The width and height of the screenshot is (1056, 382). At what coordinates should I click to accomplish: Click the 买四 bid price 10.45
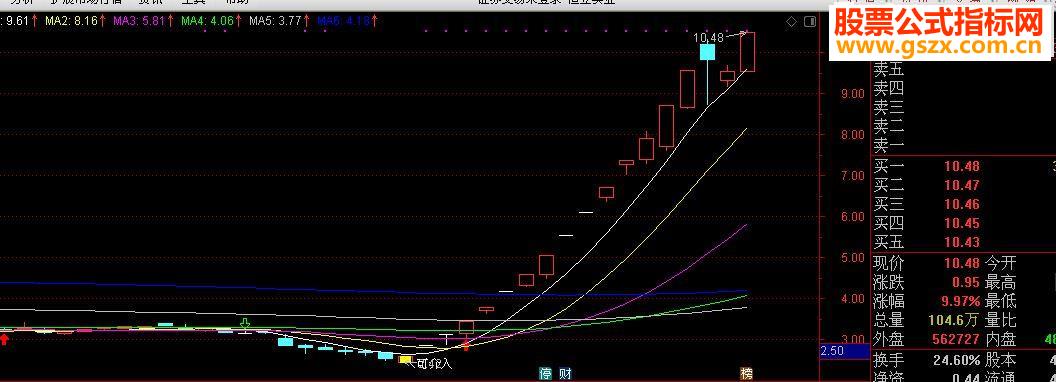[962, 223]
